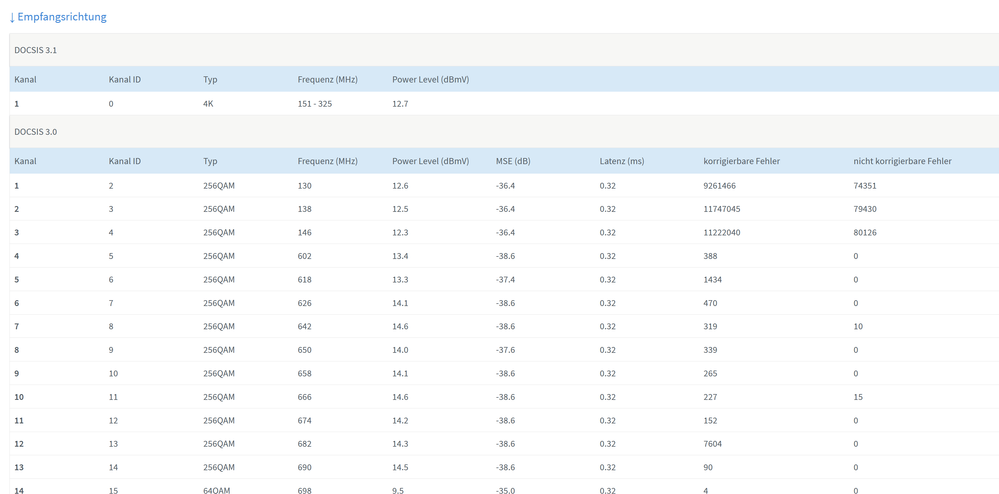The width and height of the screenshot is (999, 494).
Task: Click the uncorrectable errors value 10
Action: [x=858, y=326]
